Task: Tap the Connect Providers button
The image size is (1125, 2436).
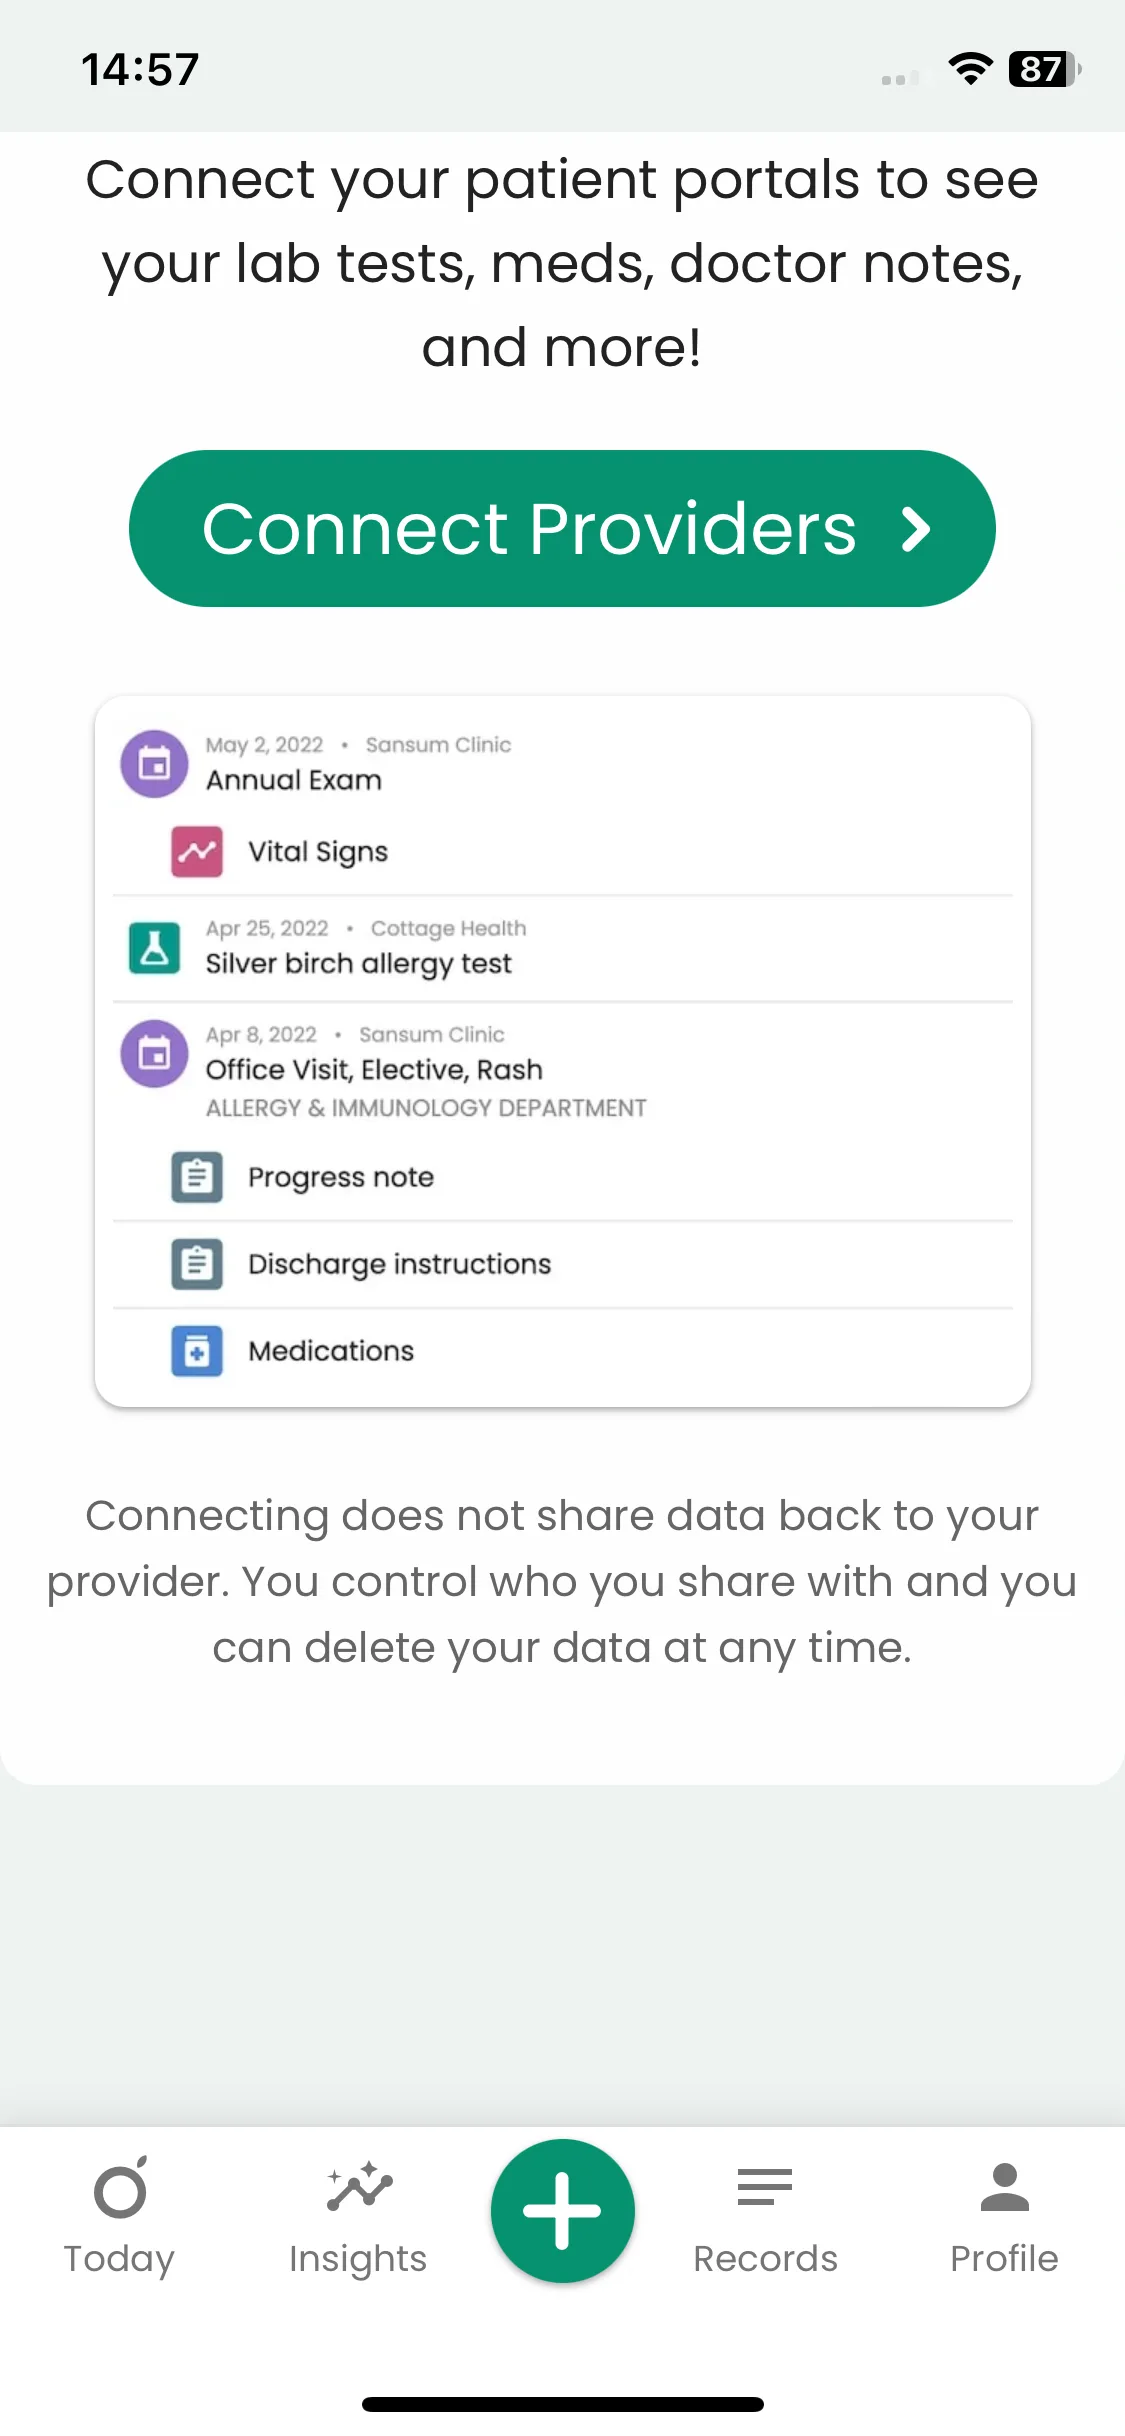Action: pyautogui.click(x=530, y=528)
